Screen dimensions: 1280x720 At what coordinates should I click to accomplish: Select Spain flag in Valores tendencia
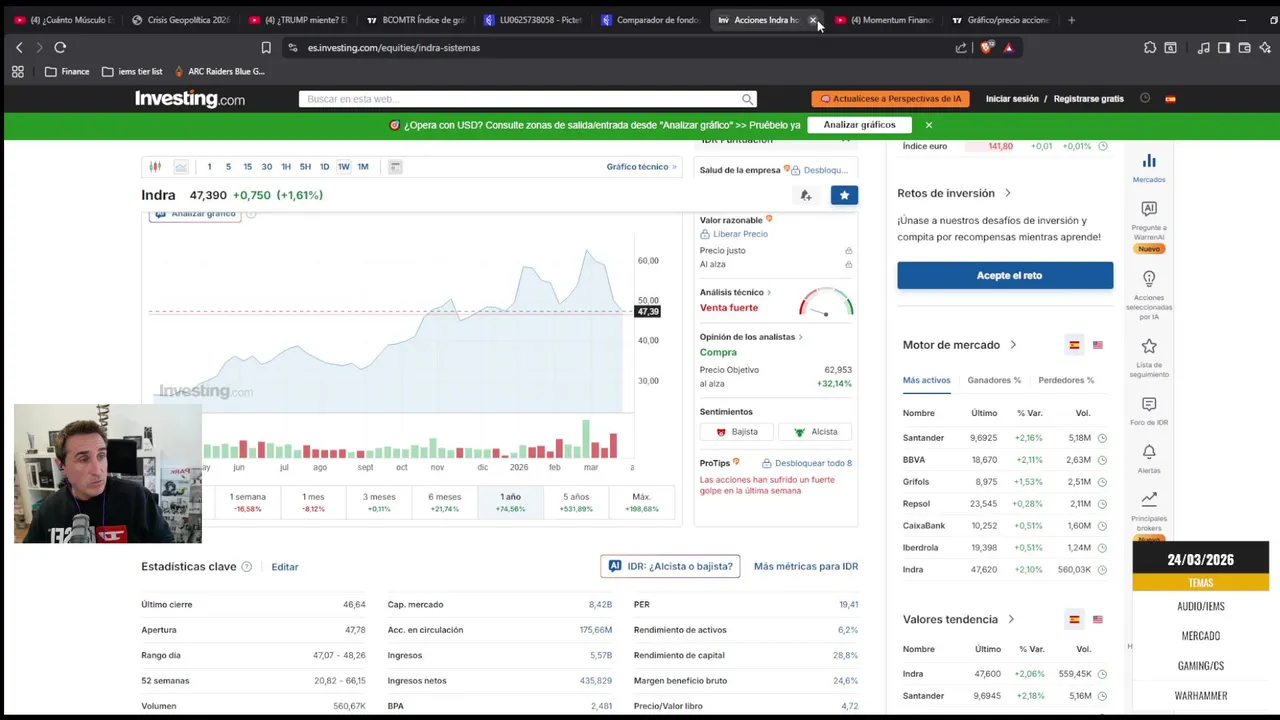pyautogui.click(x=1074, y=620)
